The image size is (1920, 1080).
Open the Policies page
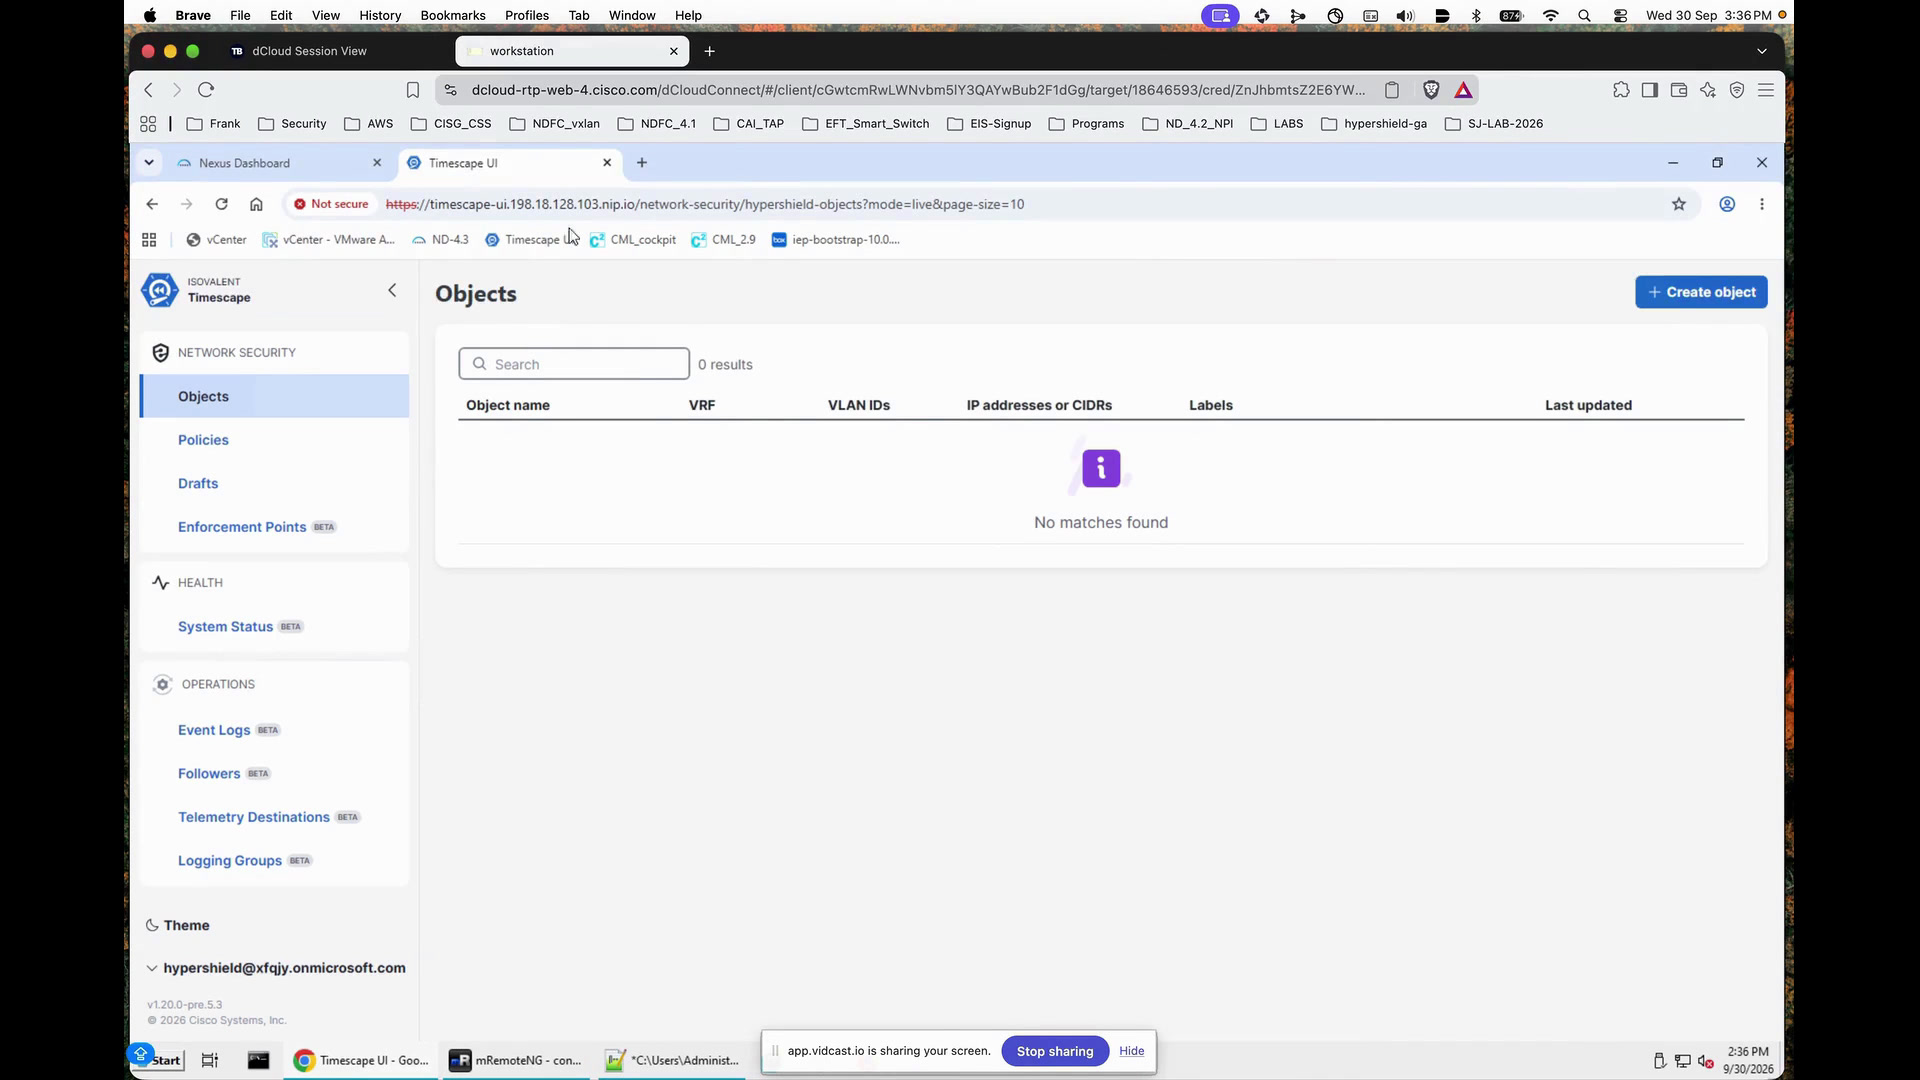[x=203, y=440]
